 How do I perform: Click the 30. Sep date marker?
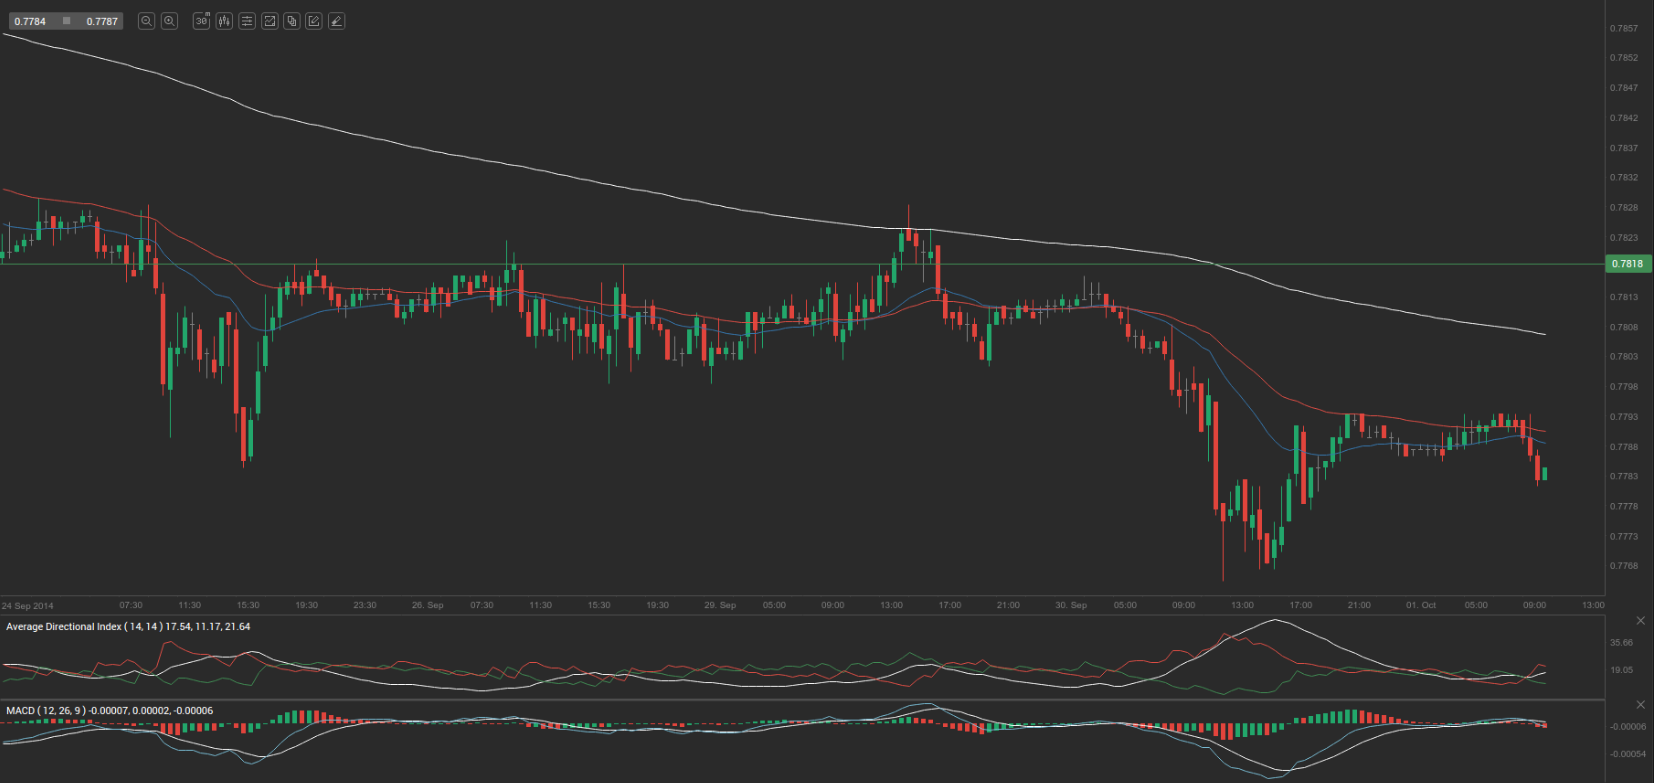(1070, 605)
